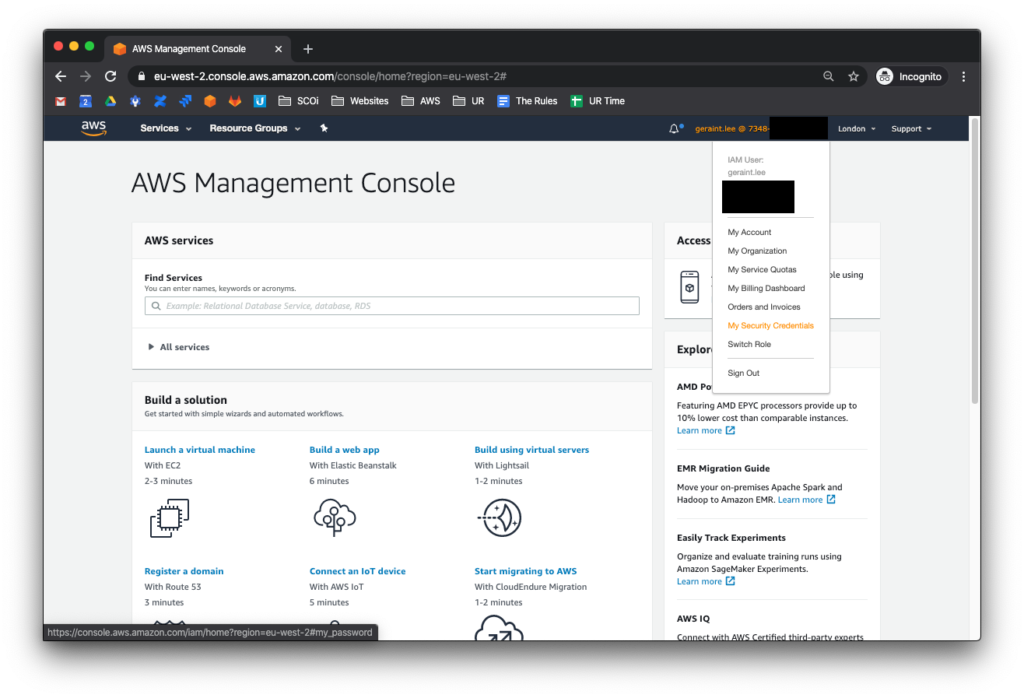Image resolution: width=1024 pixels, height=698 pixels.
Task: Select My Organization menu item
Action: [x=757, y=251]
